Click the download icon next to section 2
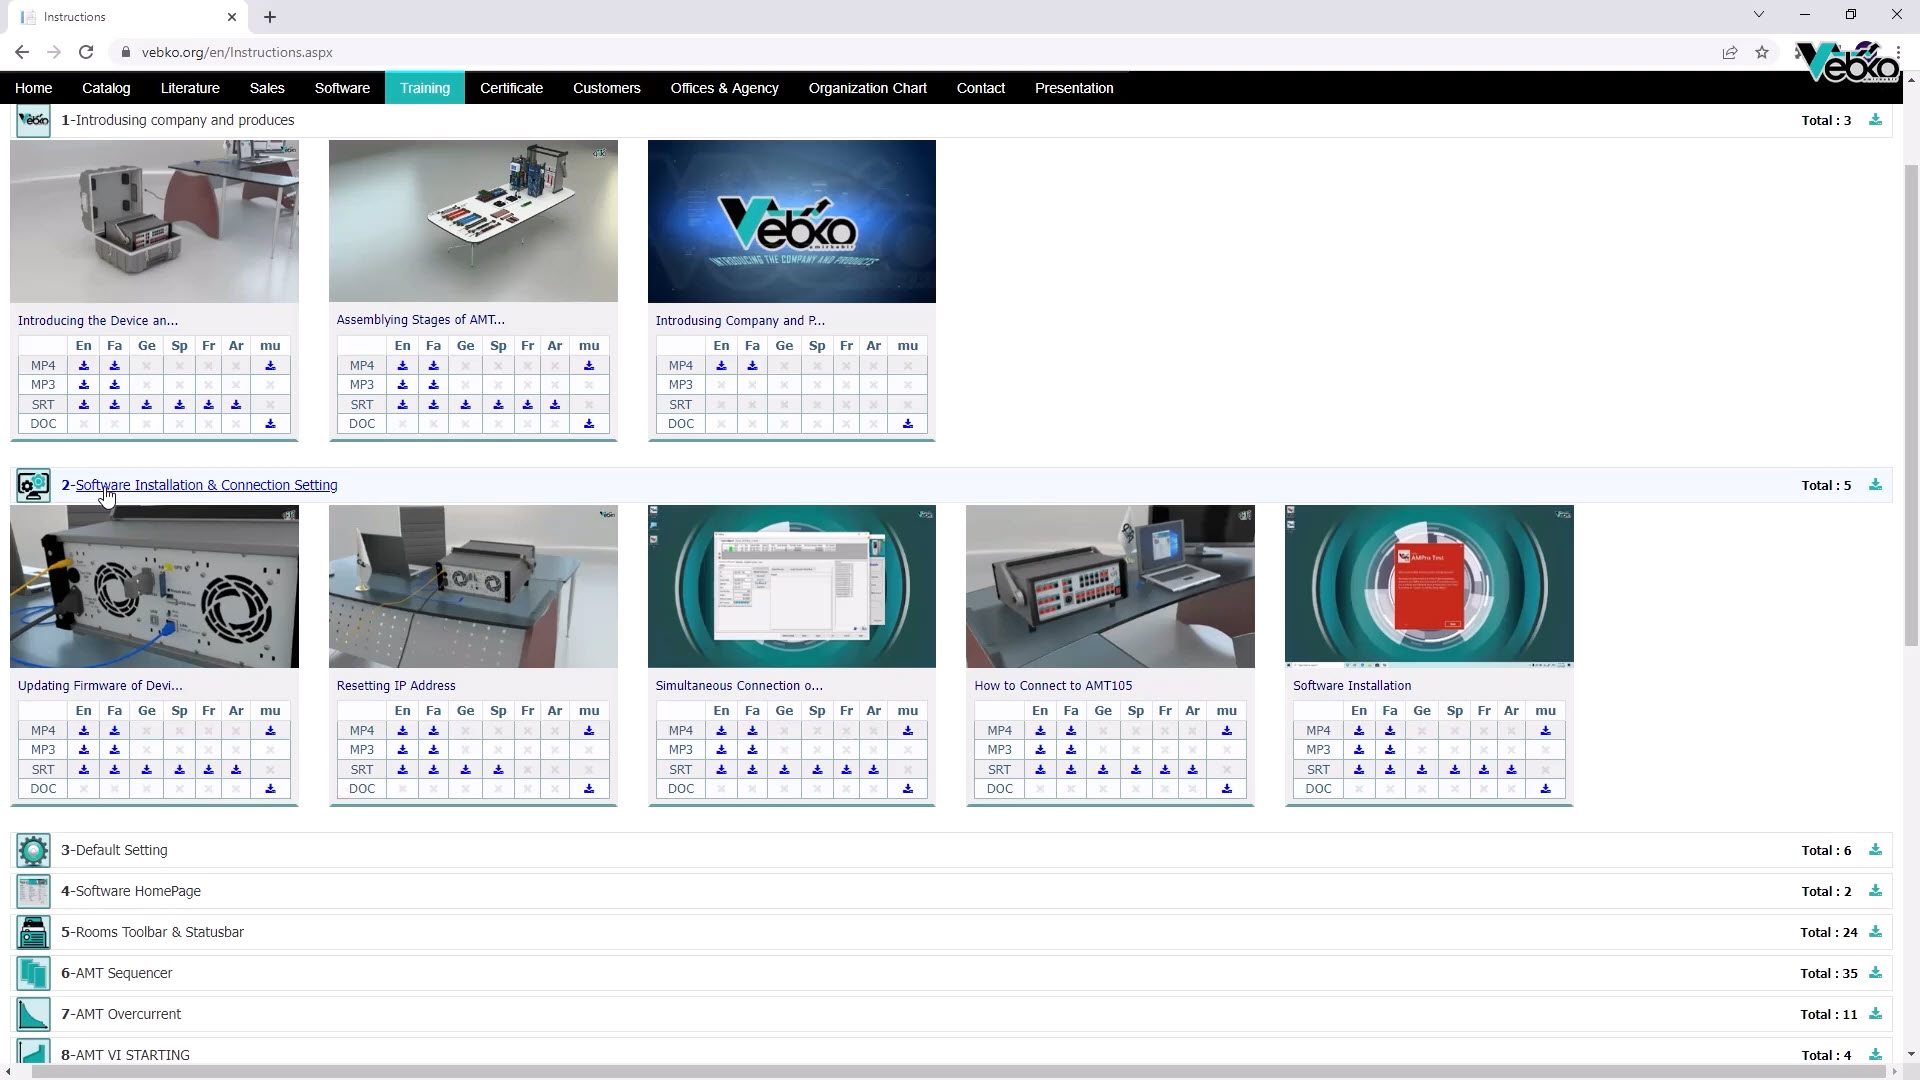Viewport: 1920px width, 1080px height. pyautogui.click(x=1875, y=484)
